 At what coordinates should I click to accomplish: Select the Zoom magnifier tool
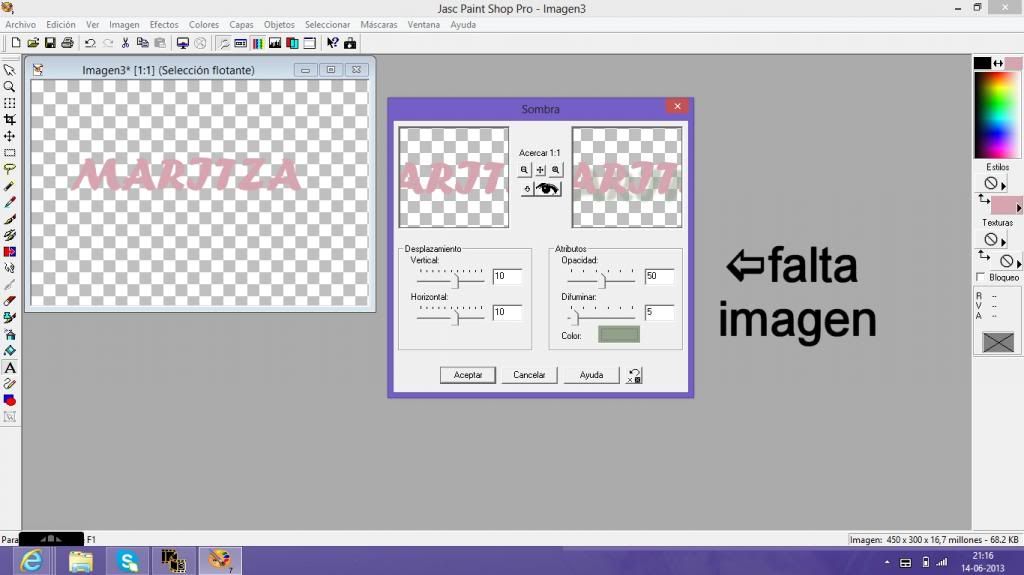[x=9, y=87]
